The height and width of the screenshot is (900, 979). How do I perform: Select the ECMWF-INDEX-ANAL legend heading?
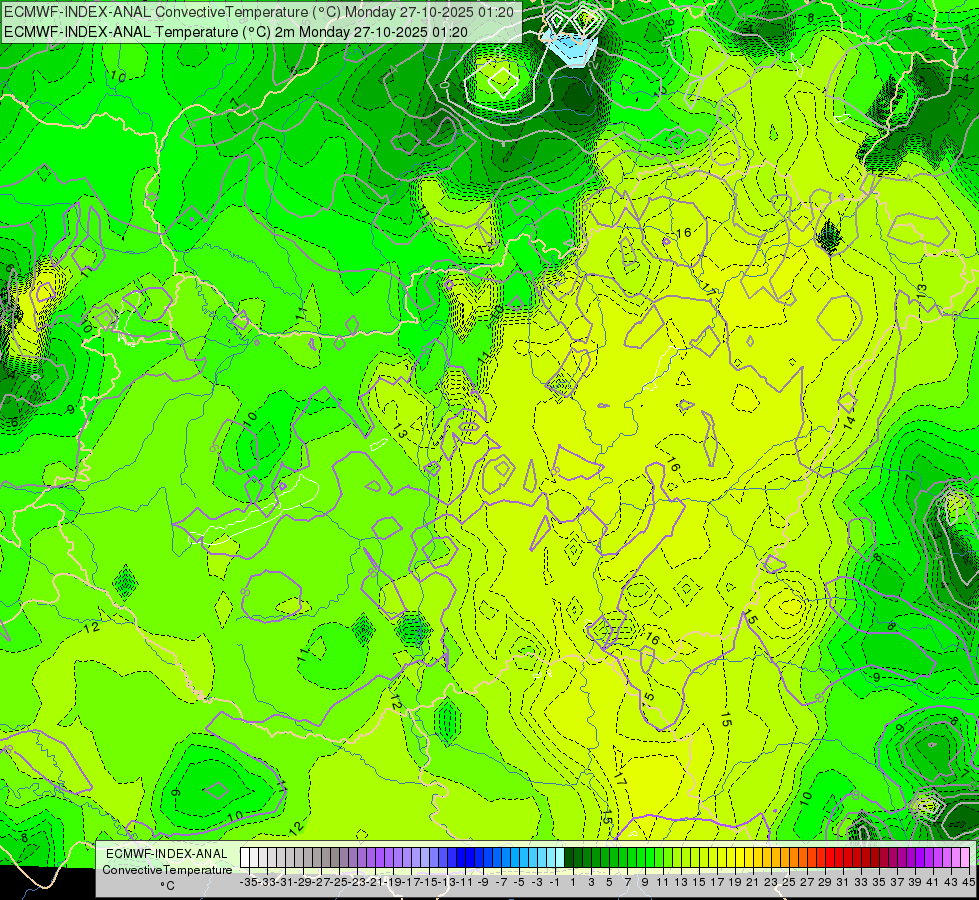point(167,854)
